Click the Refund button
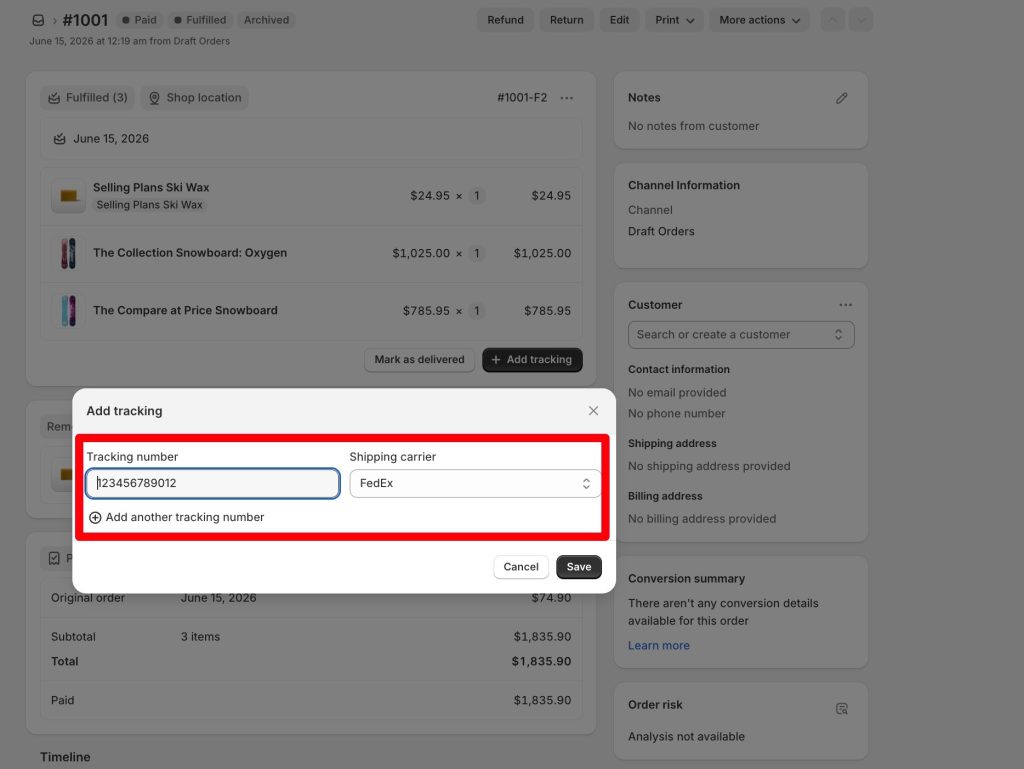Screen dimensions: 1024x769 [505, 20]
